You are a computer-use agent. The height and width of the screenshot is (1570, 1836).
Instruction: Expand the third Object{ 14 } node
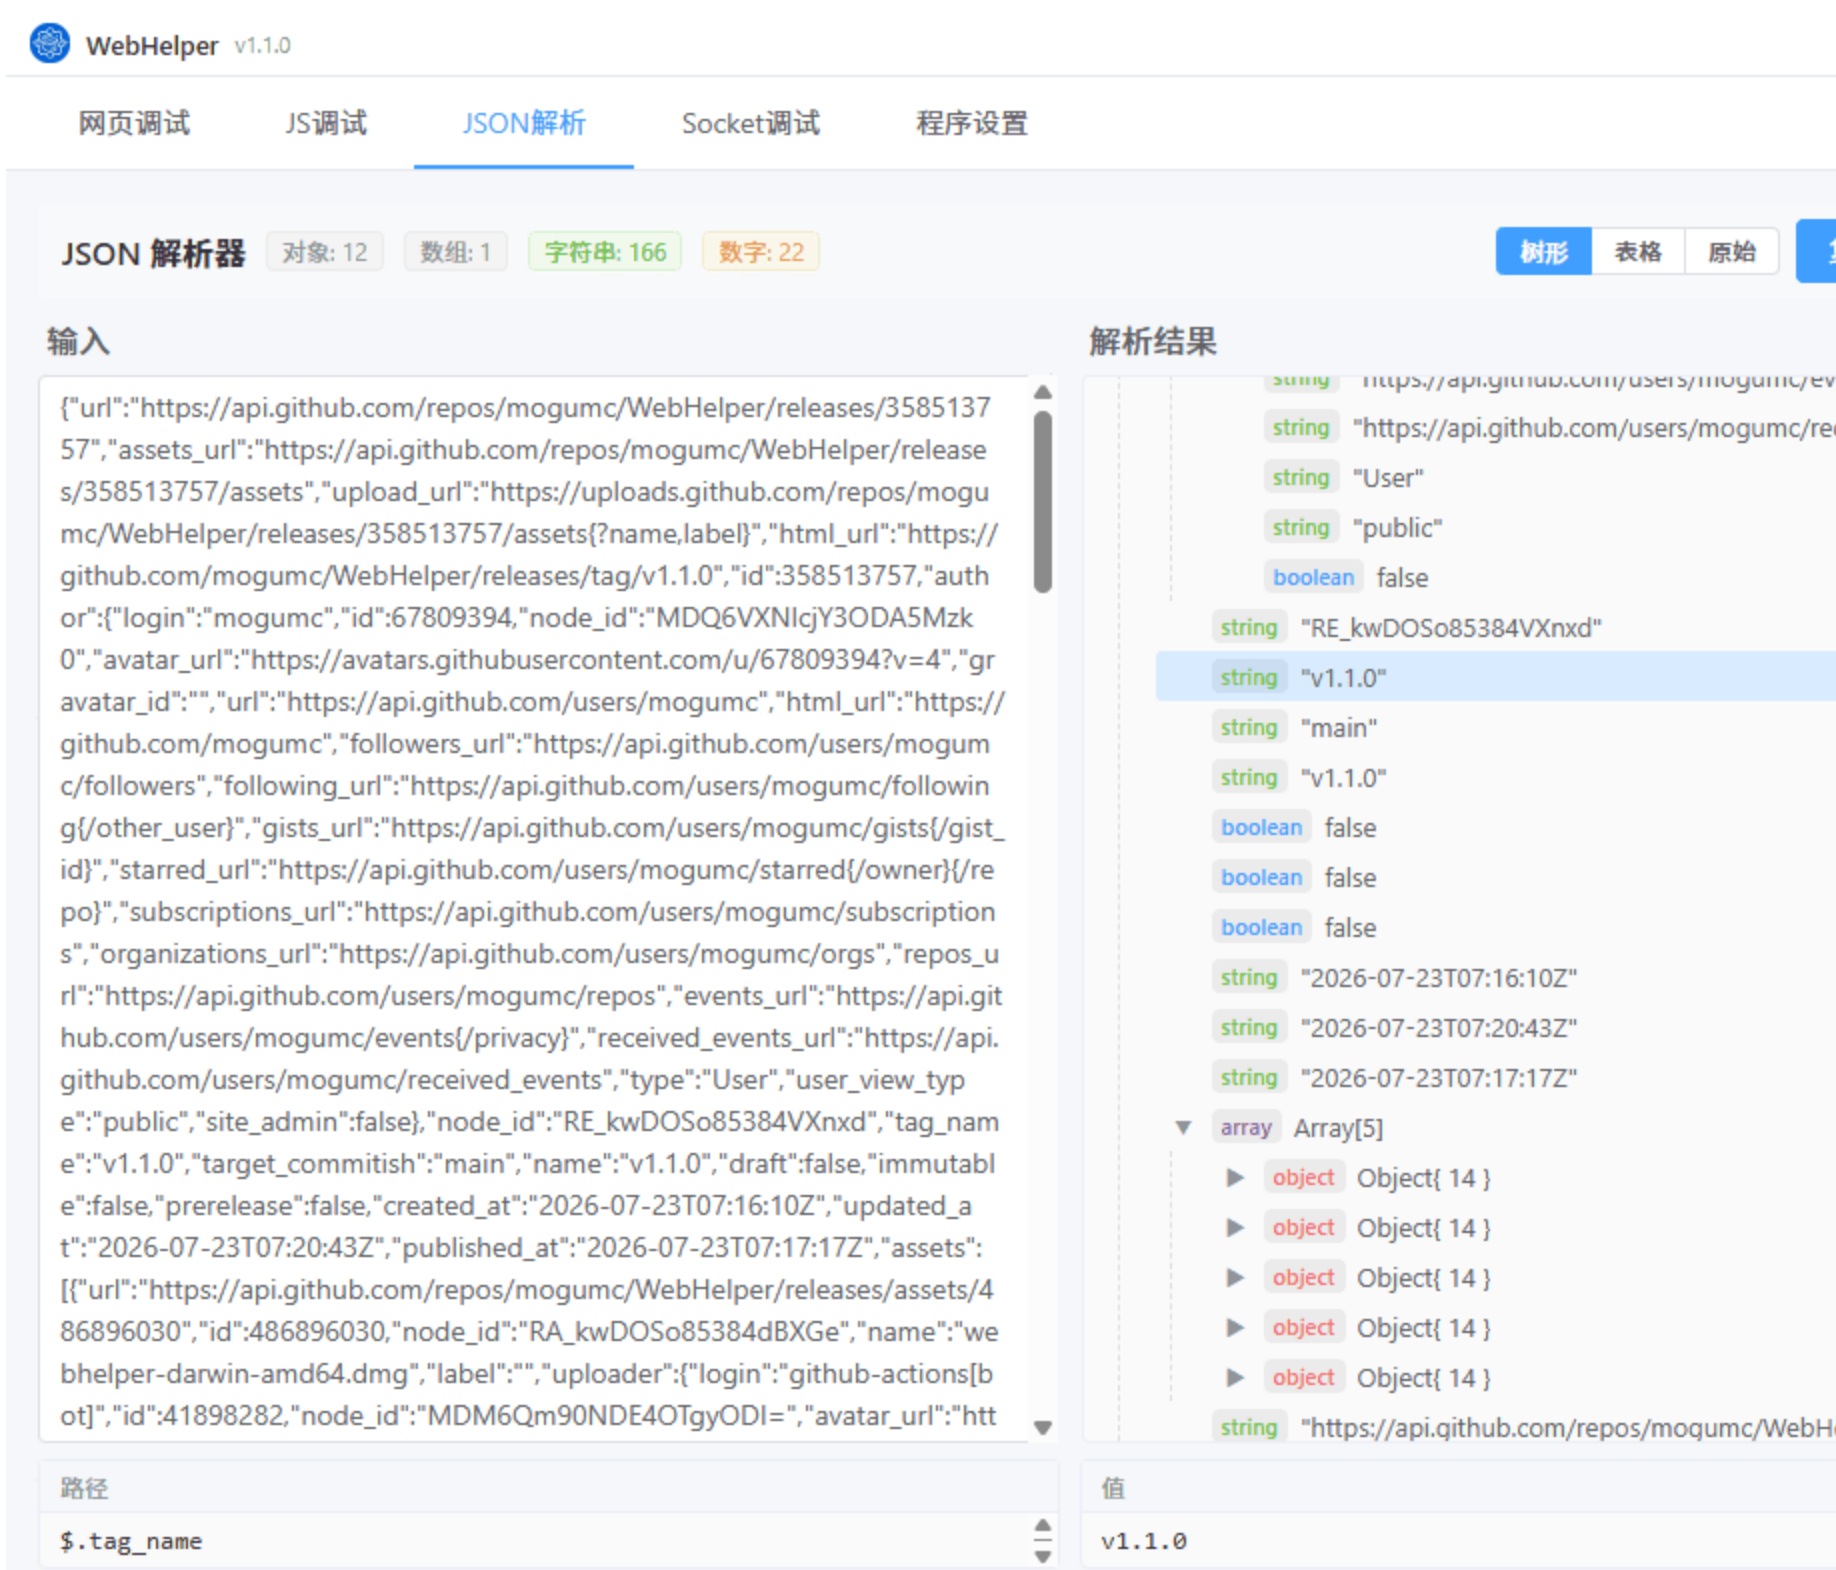coord(1235,1277)
